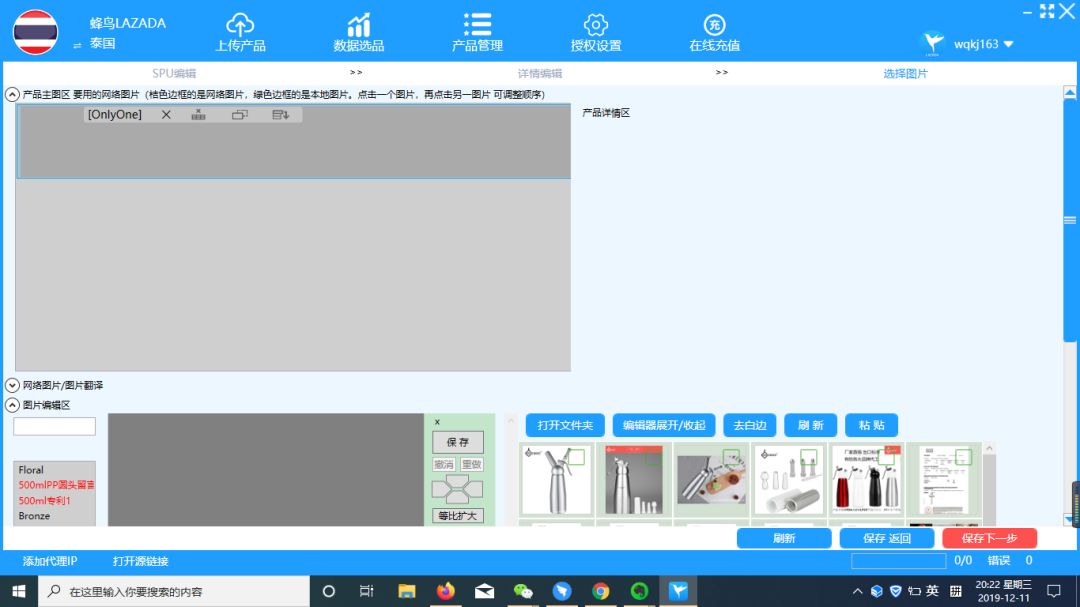Image resolution: width=1080 pixels, height=607 pixels.
Task: Collapse the 产品主图区 section header
Action: point(10,94)
